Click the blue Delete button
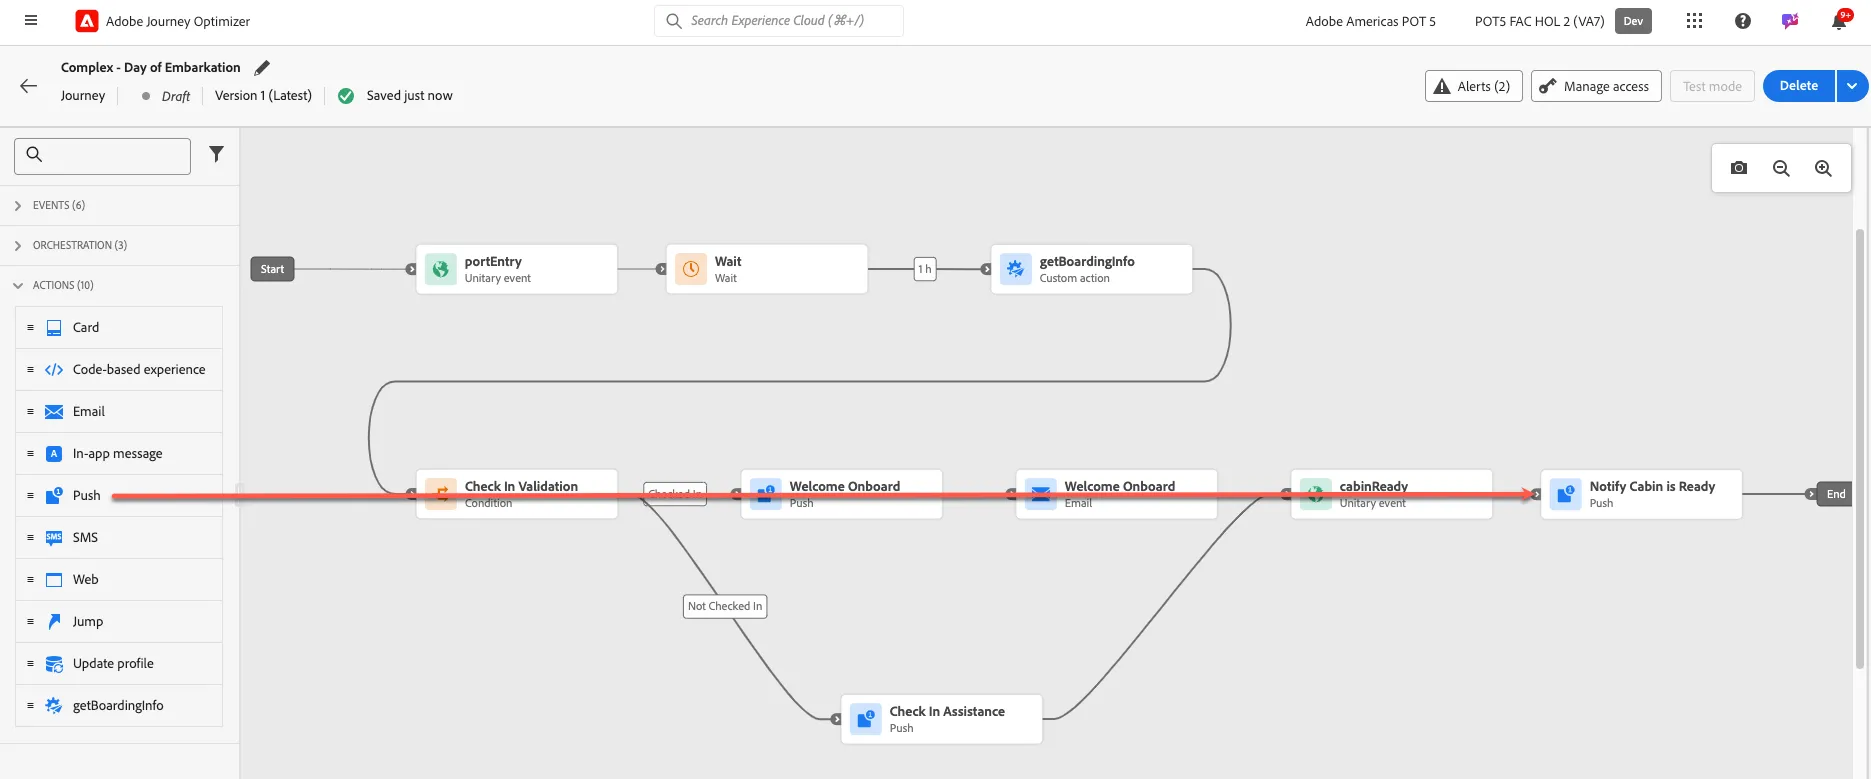 (1798, 86)
